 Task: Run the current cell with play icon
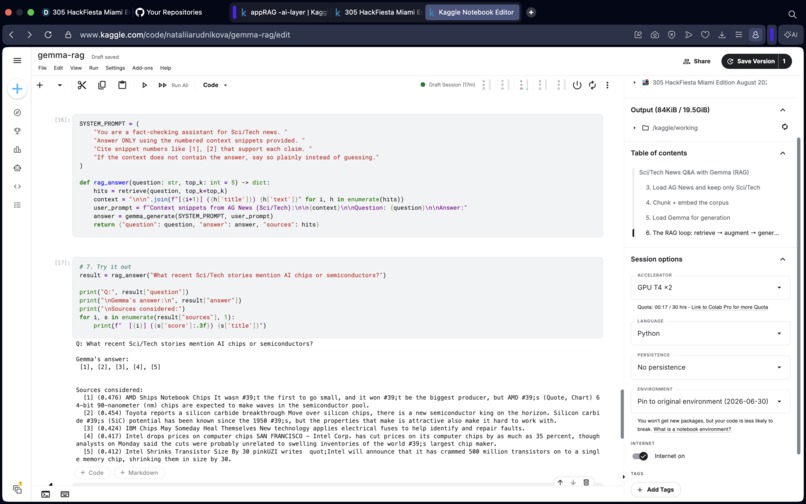click(x=144, y=85)
